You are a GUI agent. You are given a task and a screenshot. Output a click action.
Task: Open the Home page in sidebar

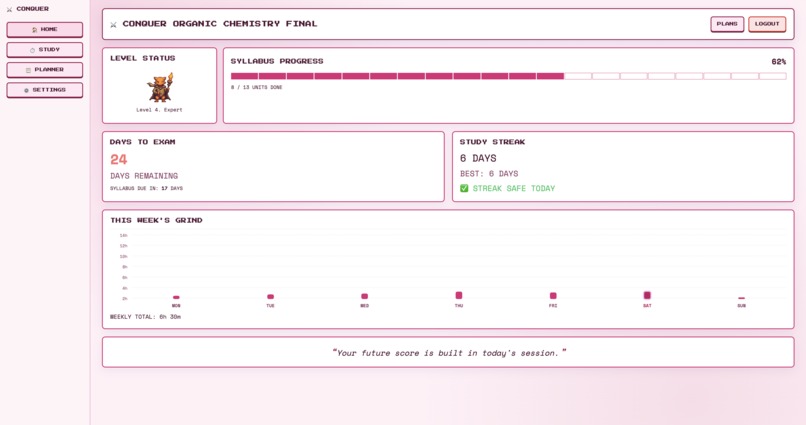pyautogui.click(x=45, y=30)
